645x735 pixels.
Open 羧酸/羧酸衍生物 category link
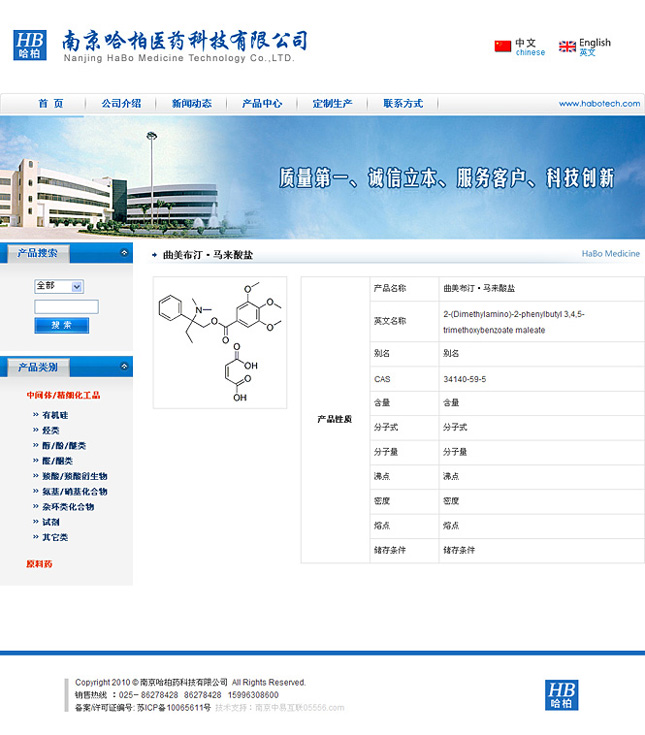click(x=75, y=476)
